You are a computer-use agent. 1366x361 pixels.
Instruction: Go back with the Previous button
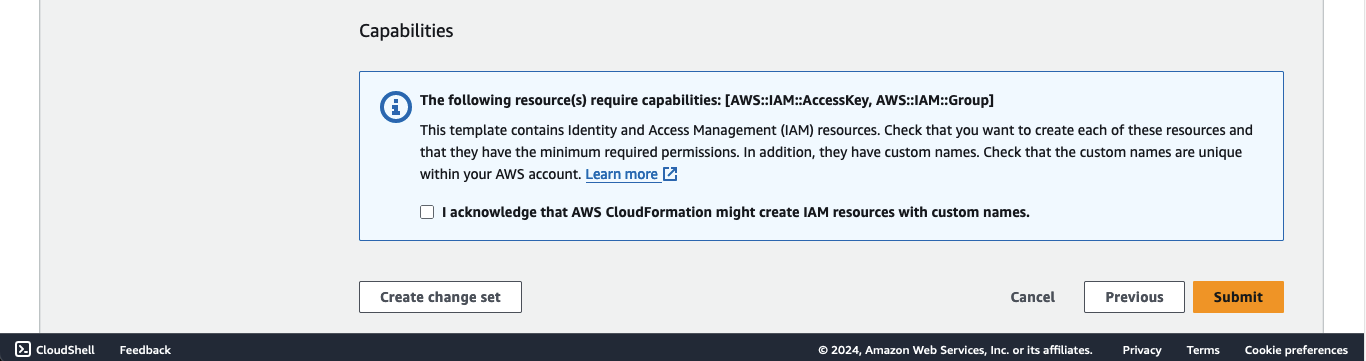pyautogui.click(x=1134, y=297)
